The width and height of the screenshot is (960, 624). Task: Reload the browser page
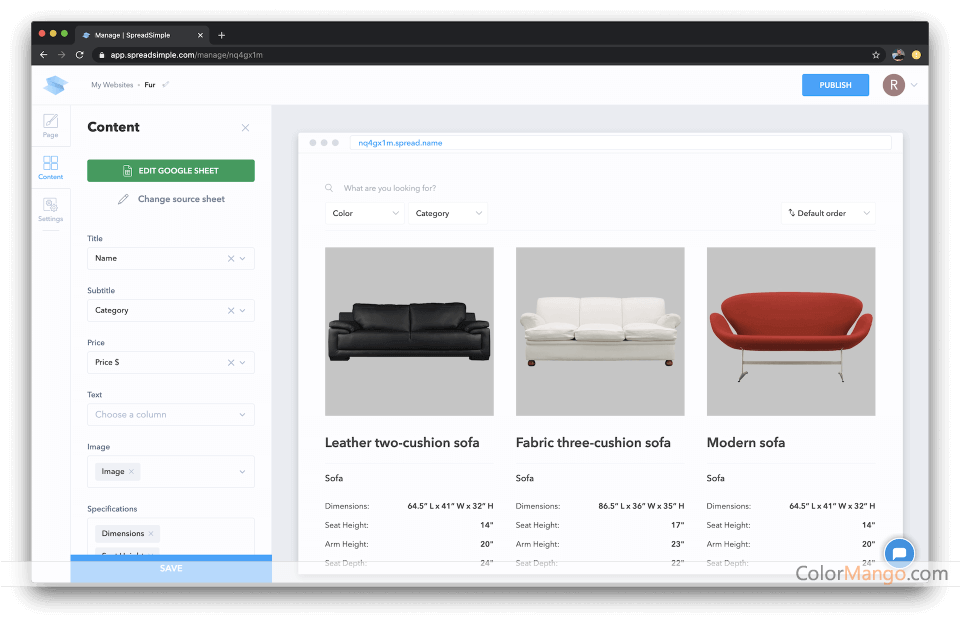(80, 55)
